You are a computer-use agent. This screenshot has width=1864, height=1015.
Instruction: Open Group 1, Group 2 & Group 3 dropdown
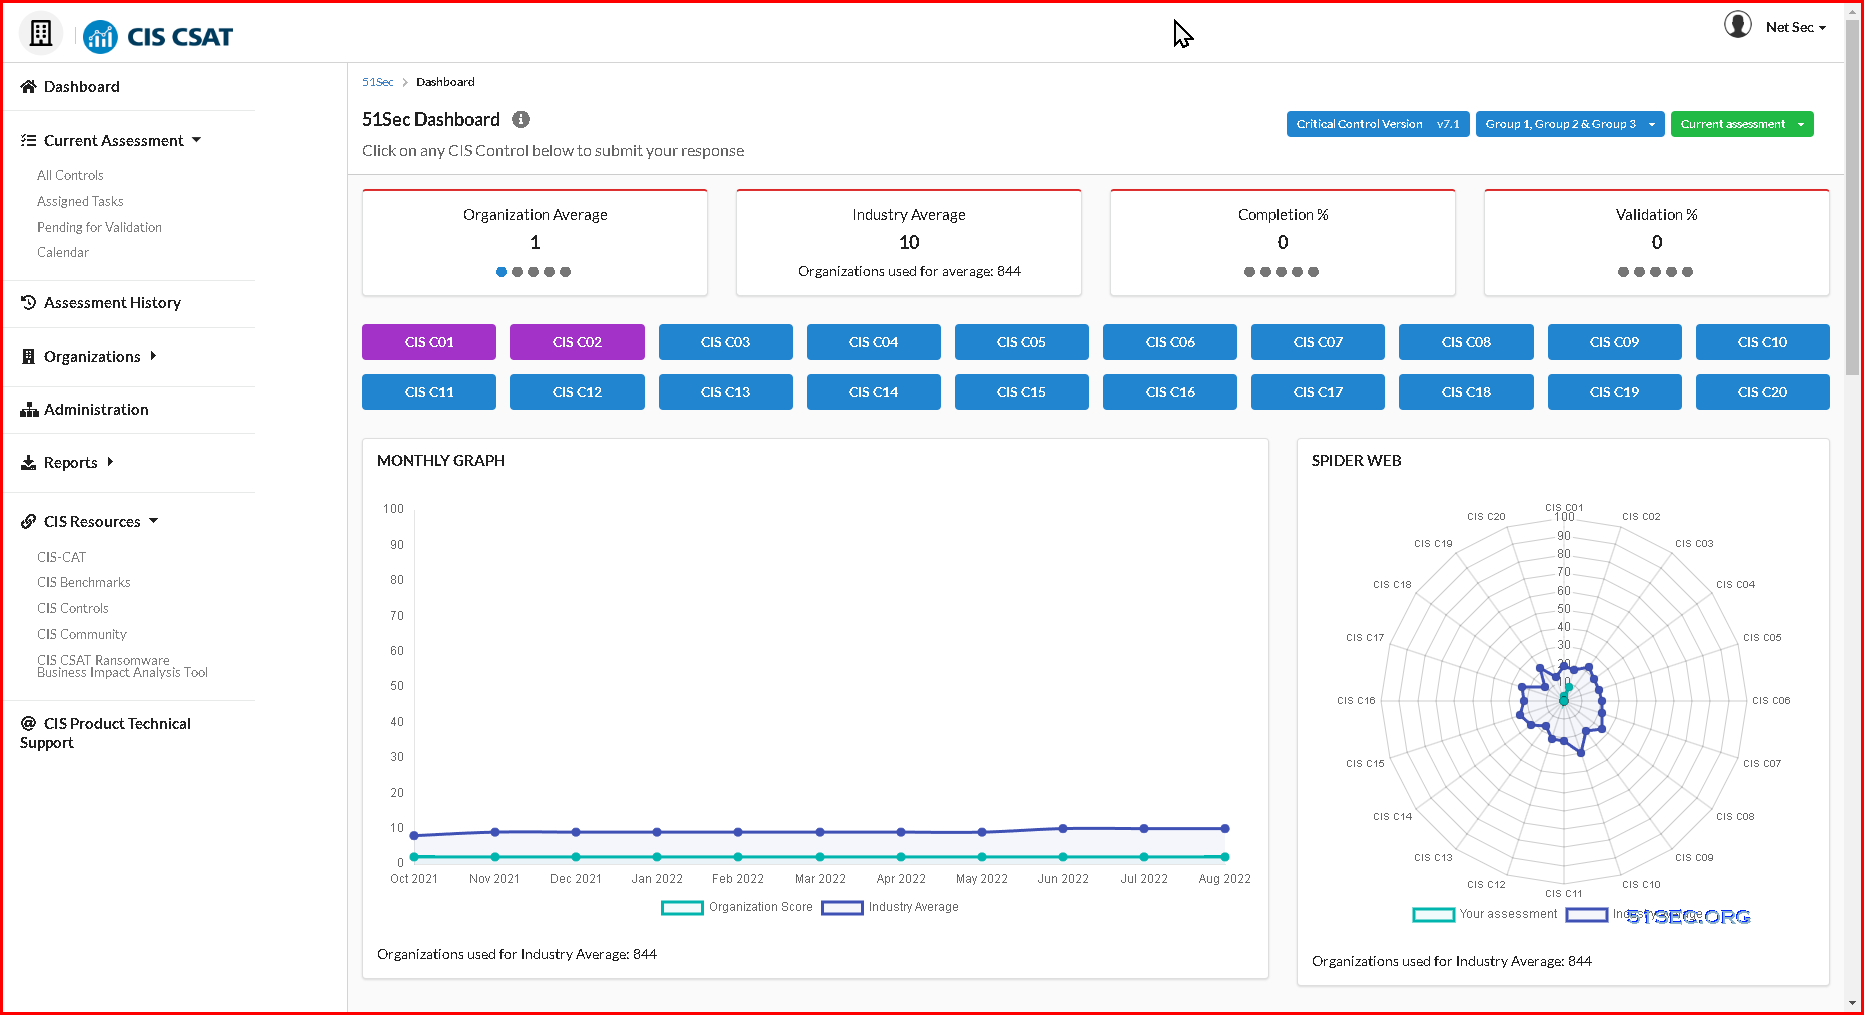[x=1570, y=124]
